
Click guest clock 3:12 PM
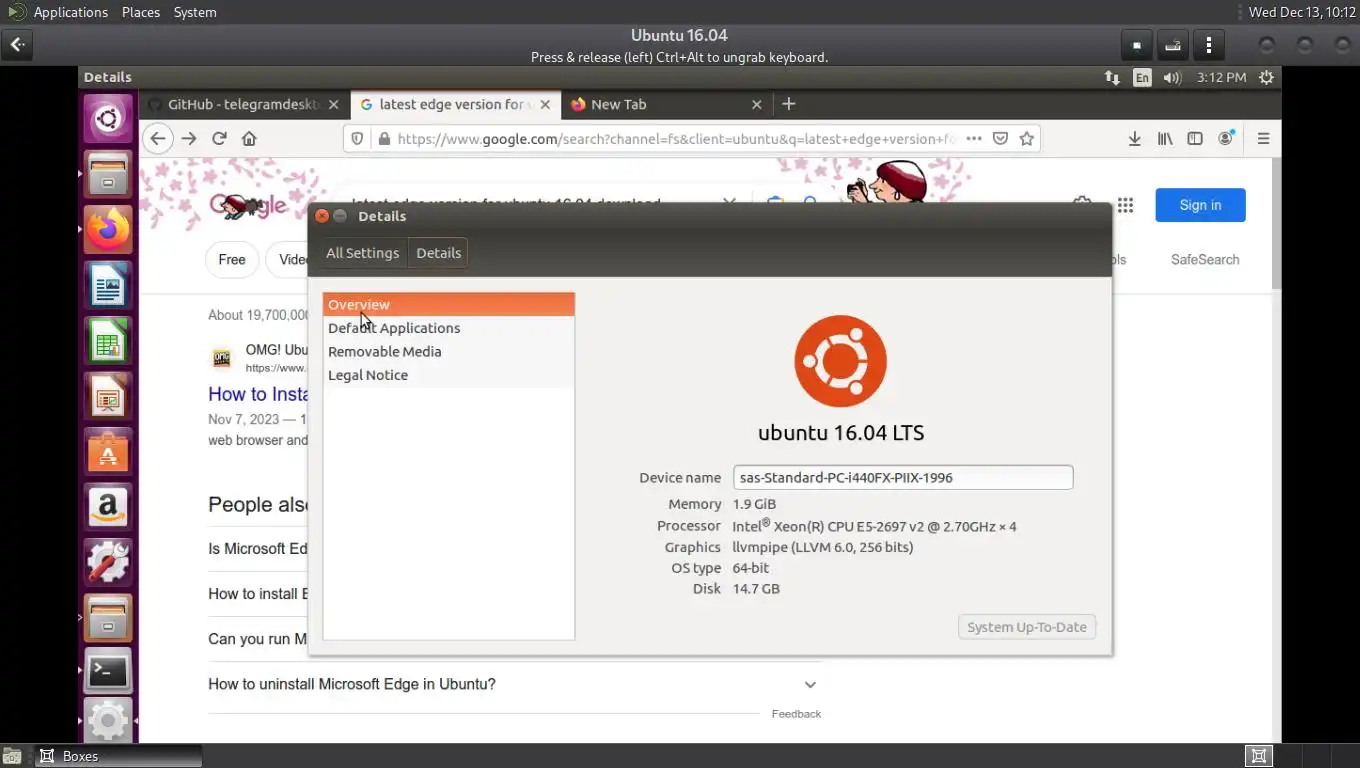pyautogui.click(x=1221, y=77)
